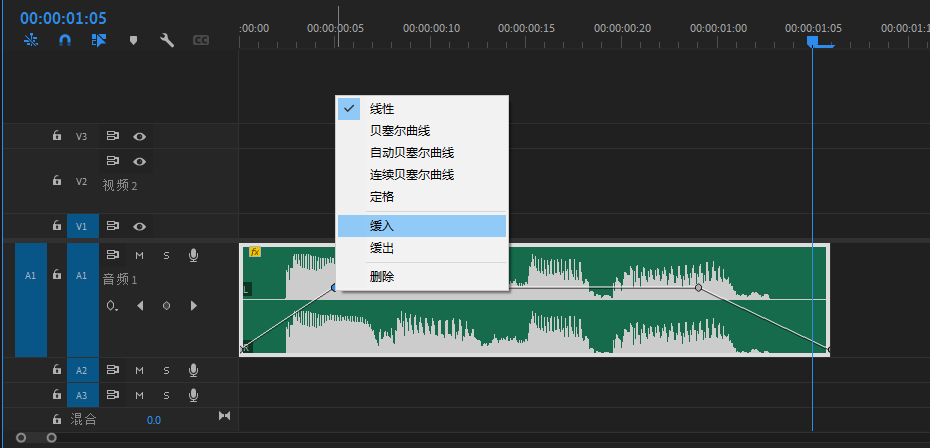The image size is (930, 448).
Task: Go to next keyframe on A1
Action: [193, 305]
